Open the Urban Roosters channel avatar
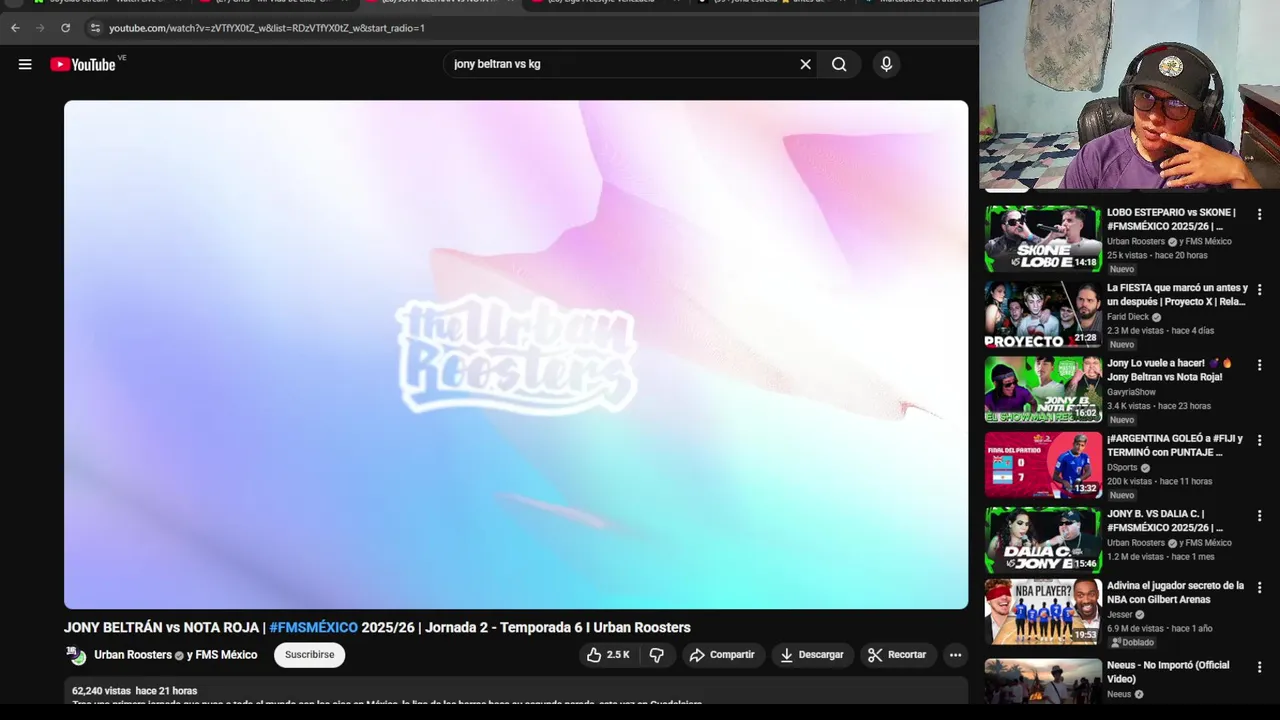Viewport: 1280px width, 720px height. pyautogui.click(x=76, y=655)
